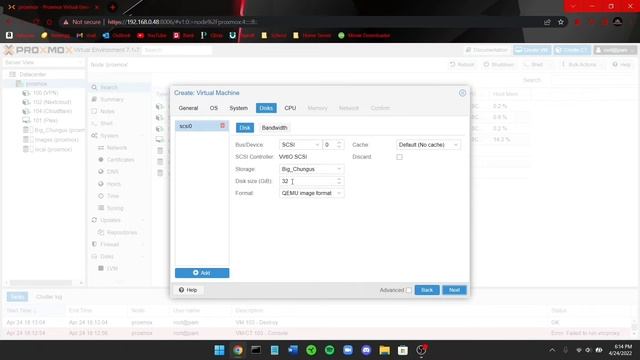The height and width of the screenshot is (360, 640).
Task: Enable the Advanced checkbox
Action: click(409, 290)
